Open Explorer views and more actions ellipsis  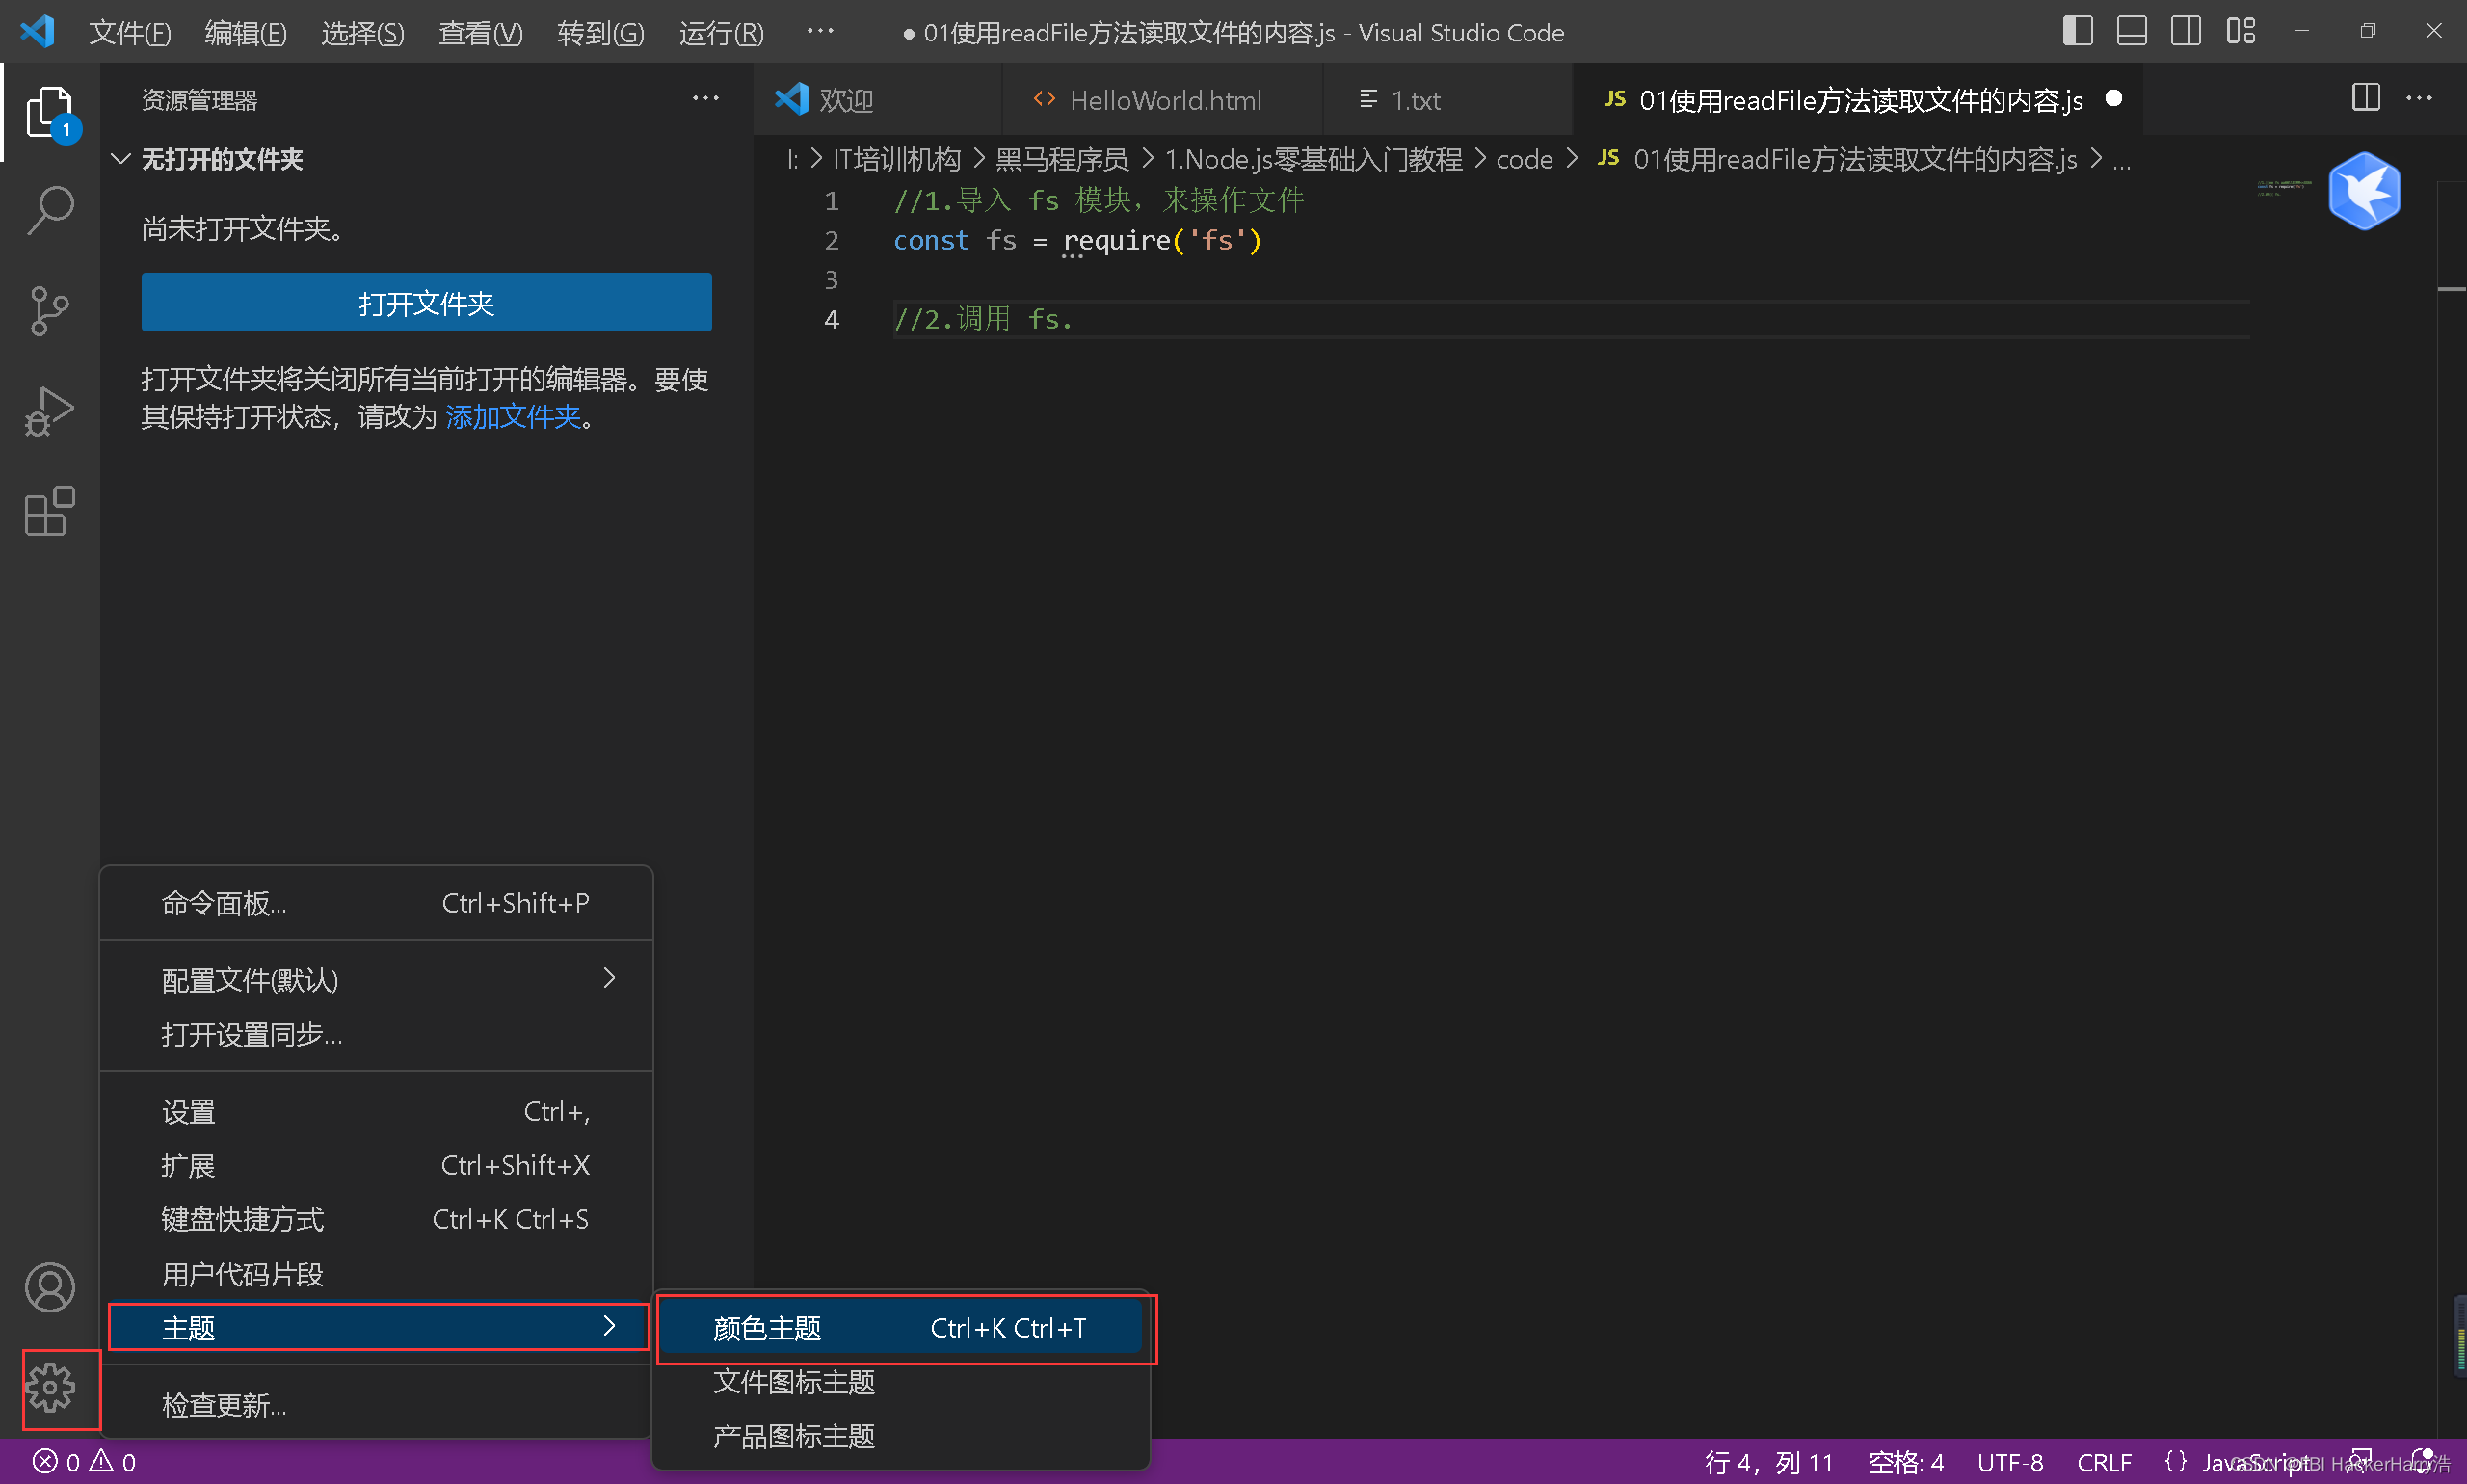tap(706, 98)
